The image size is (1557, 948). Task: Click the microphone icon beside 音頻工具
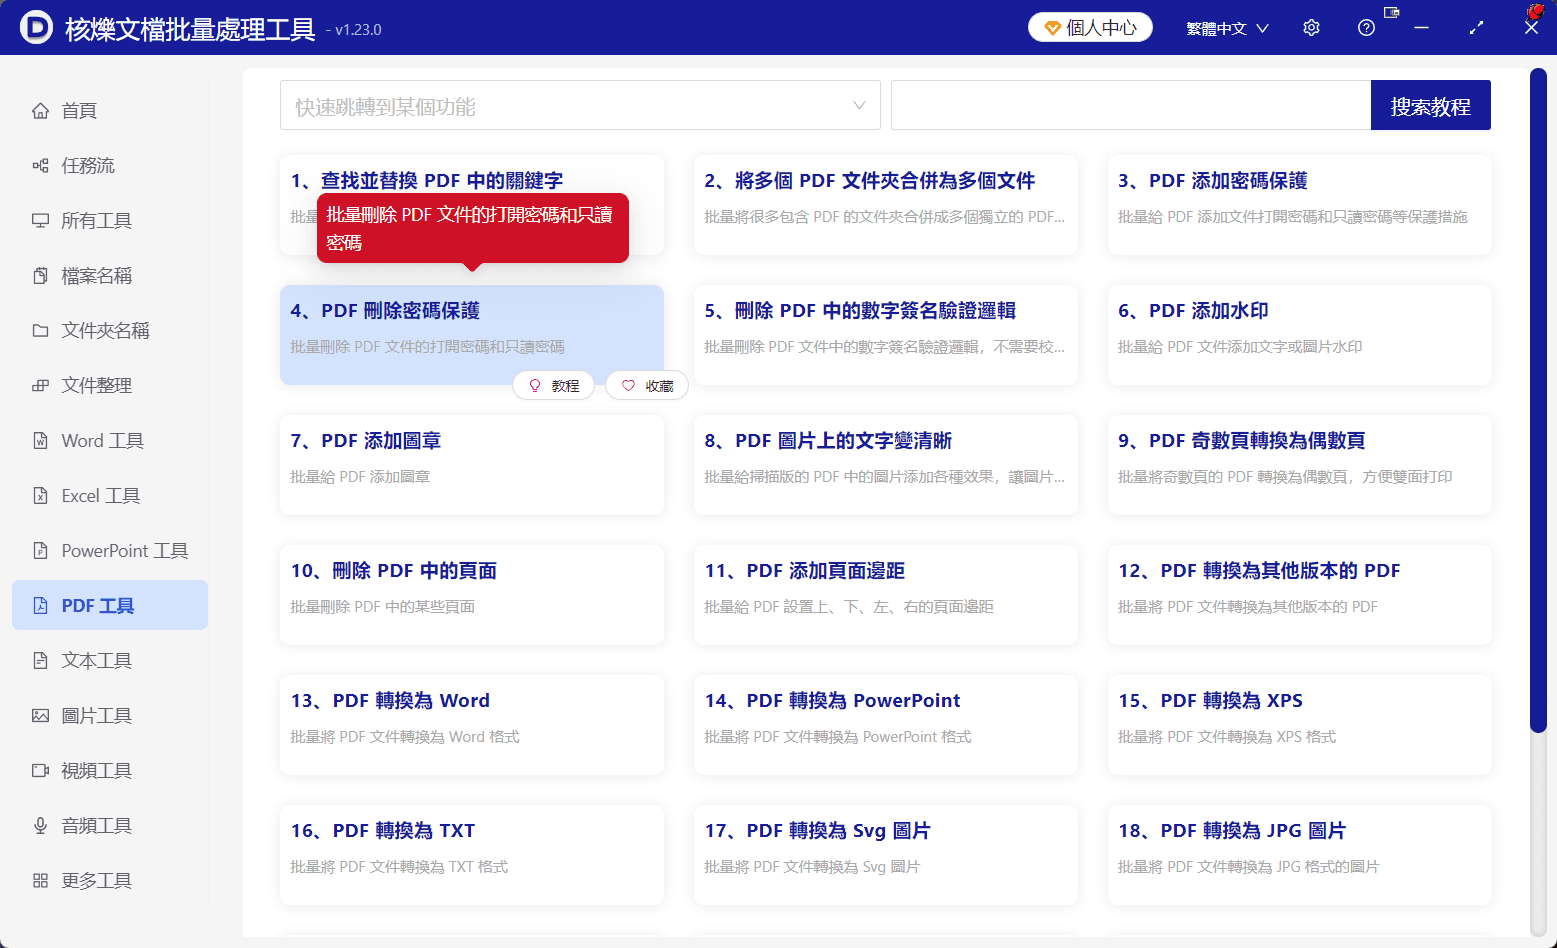tap(40, 825)
